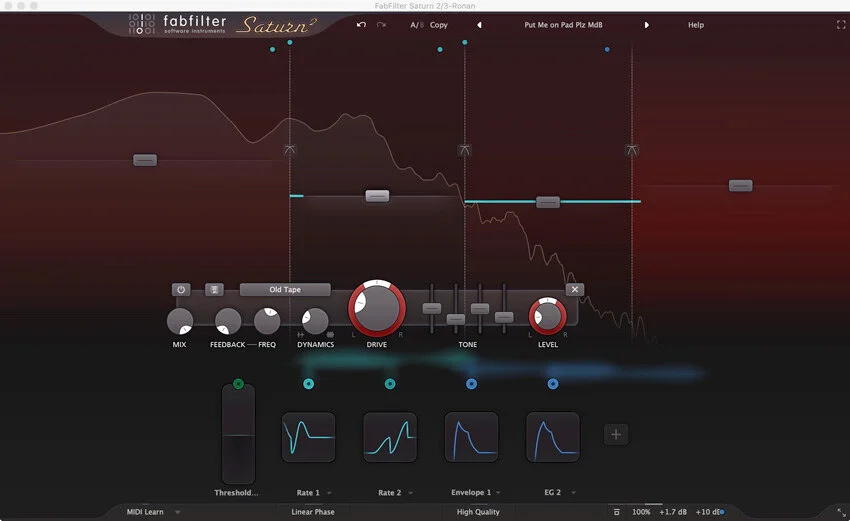
Task: Click the rightmost band's level handle
Action: [x=740, y=185]
